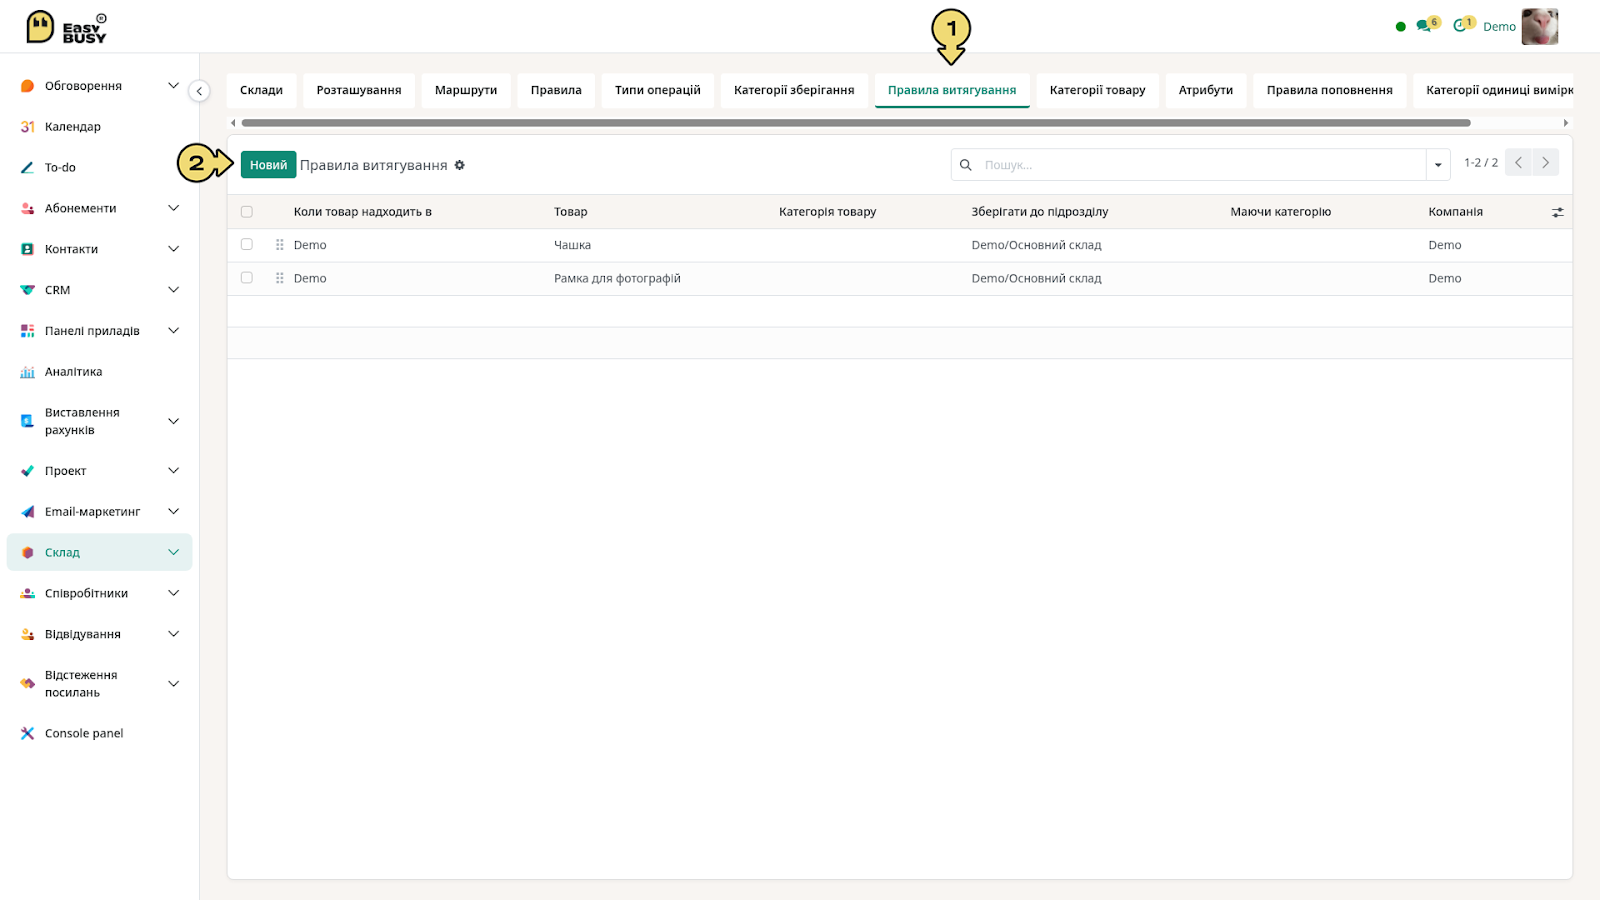Click the Проект checkmark icon

pos(28,471)
